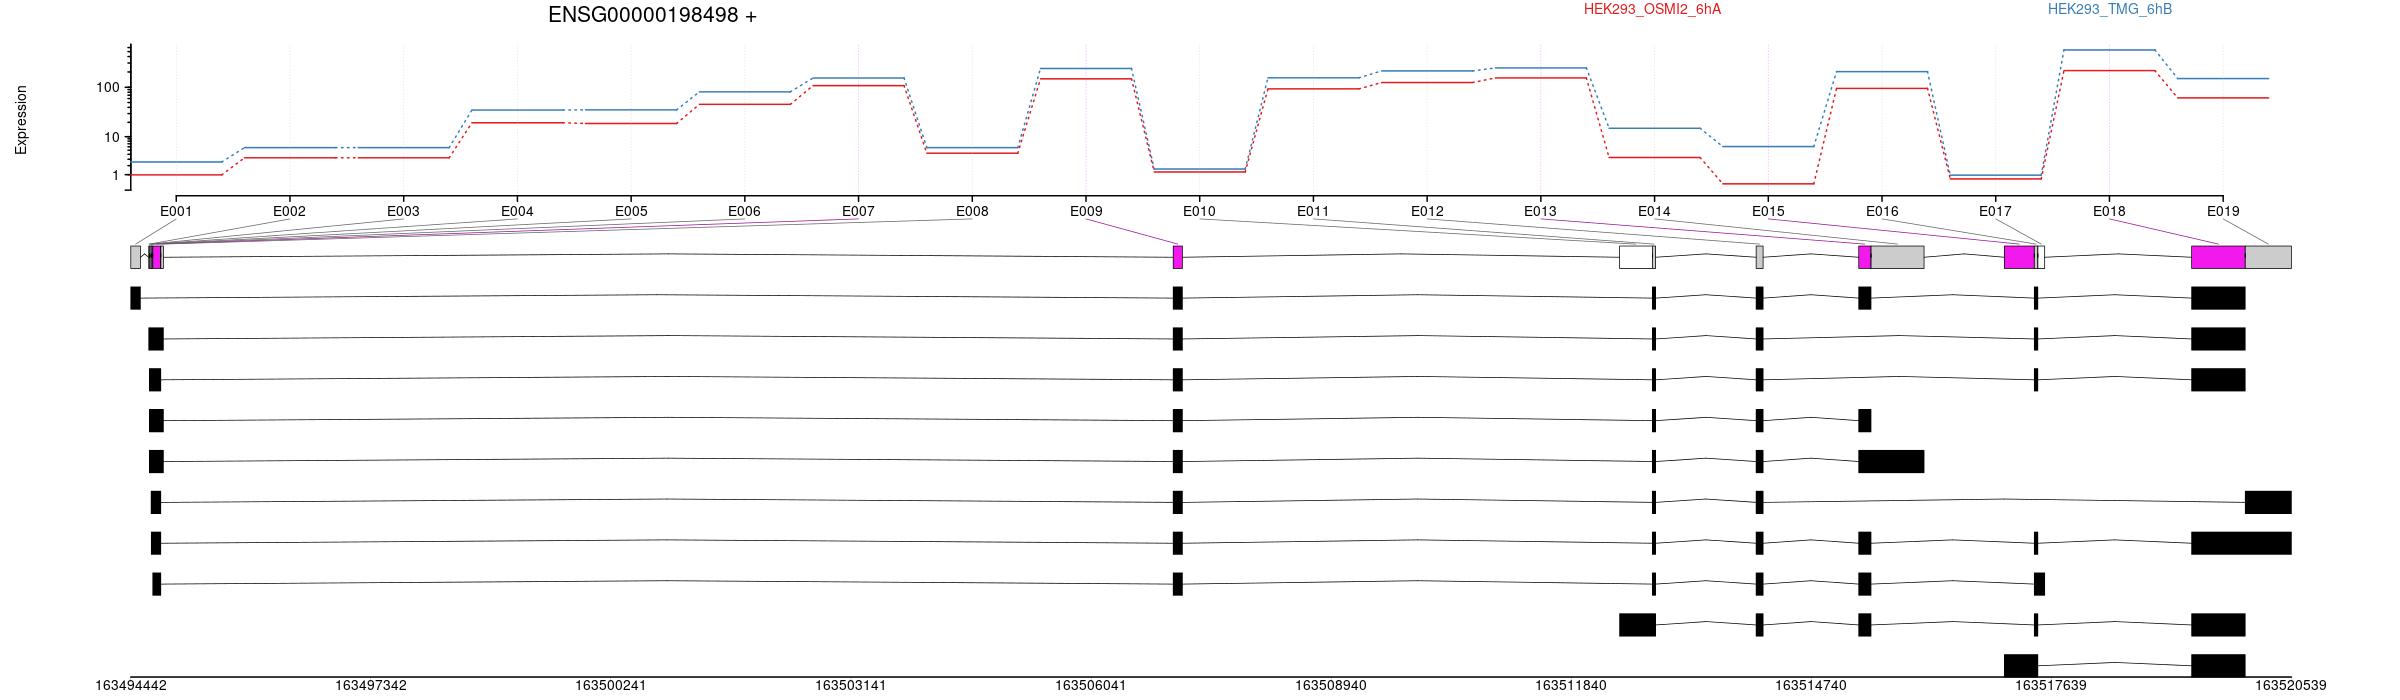This screenshot has width=2400, height=700.
Task: Click exon label E008
Action: 972,211
